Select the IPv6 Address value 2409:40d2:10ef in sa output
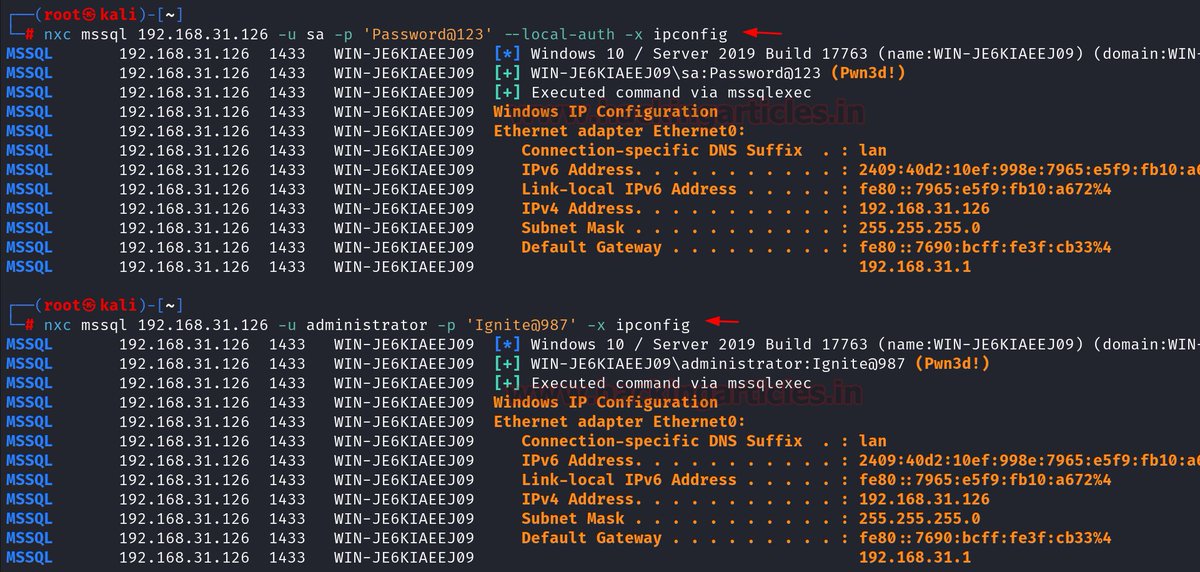Image resolution: width=1200 pixels, height=572 pixels. (x=1029, y=170)
